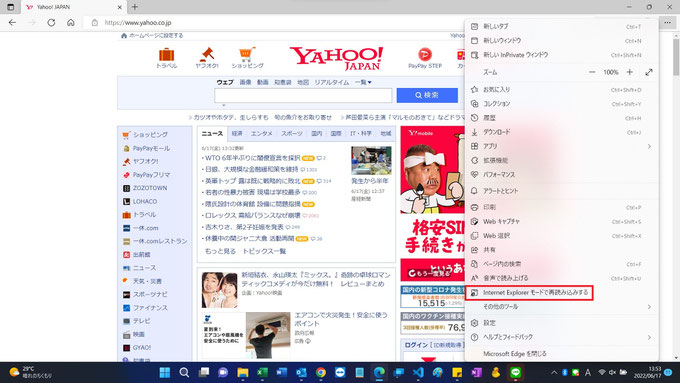Launch Google Chrome from the taskbar
This screenshot has height=383, width=680.
(x=320, y=372)
